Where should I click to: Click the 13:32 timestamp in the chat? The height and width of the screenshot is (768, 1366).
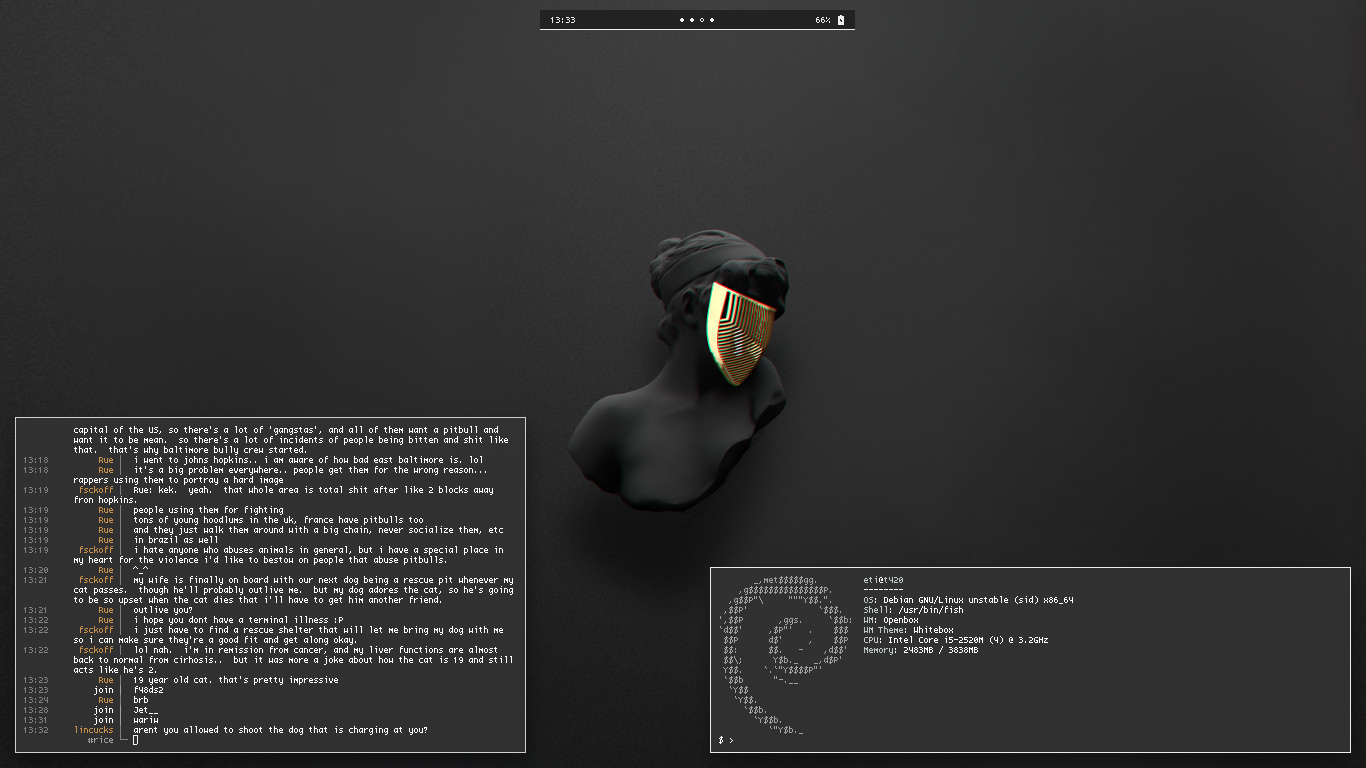36,730
